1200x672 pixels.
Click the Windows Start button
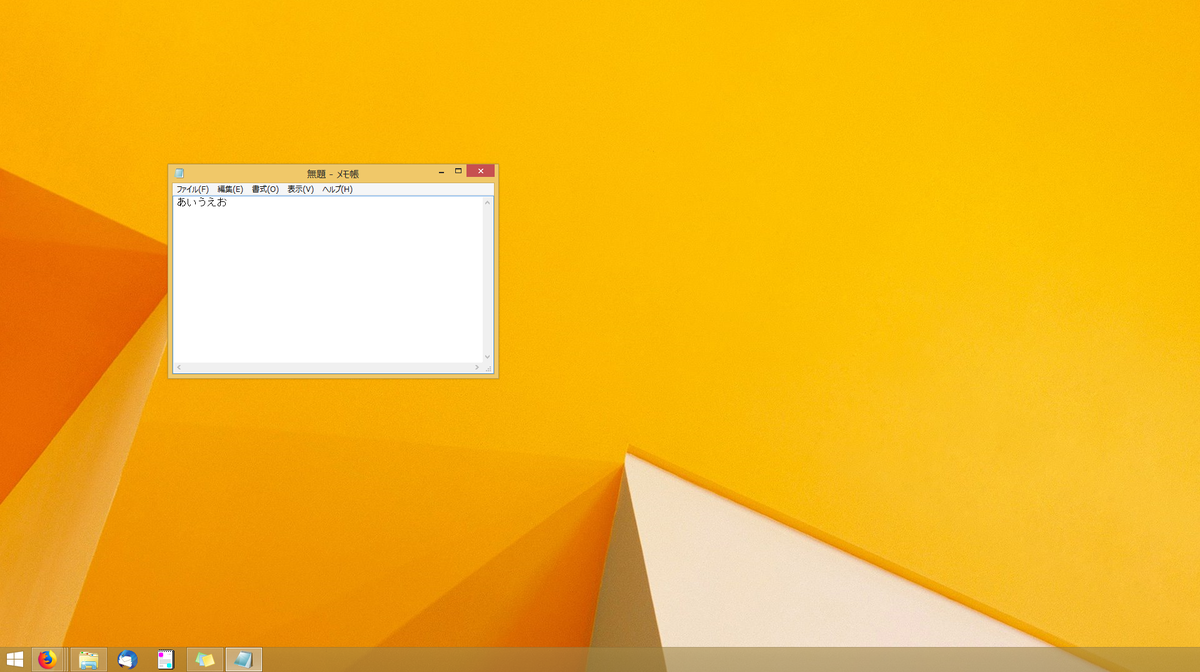click(13, 659)
